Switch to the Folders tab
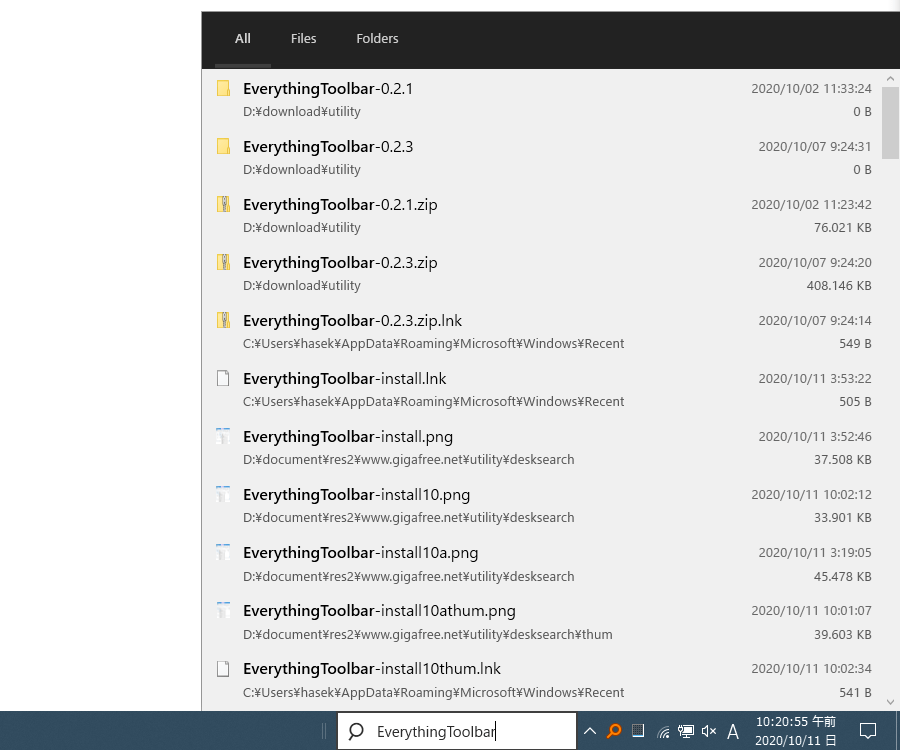 [x=377, y=38]
